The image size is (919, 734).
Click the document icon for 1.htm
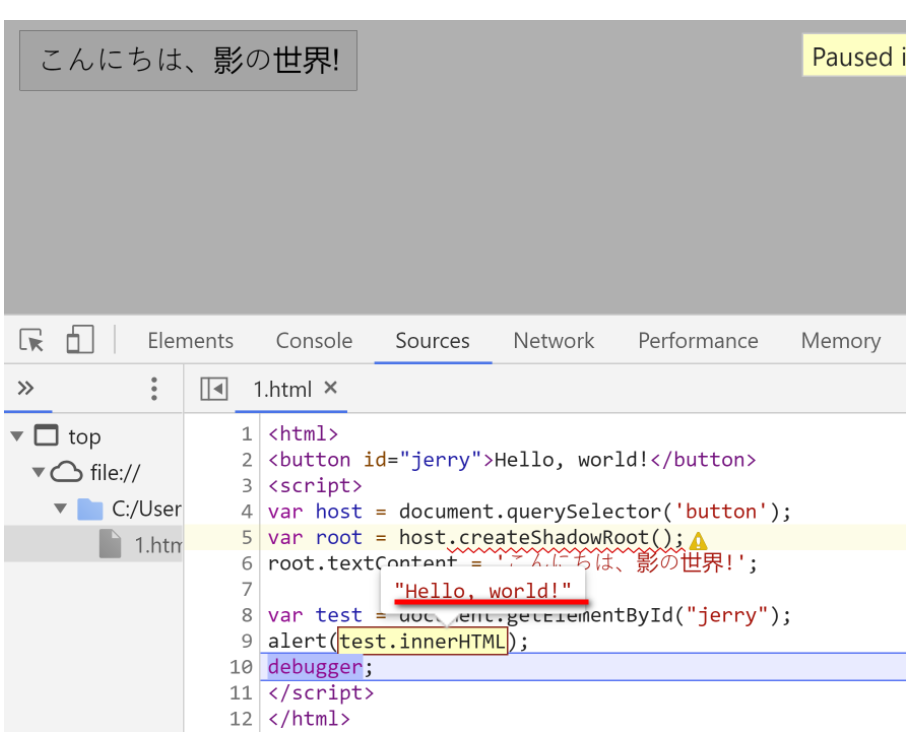click(110, 544)
